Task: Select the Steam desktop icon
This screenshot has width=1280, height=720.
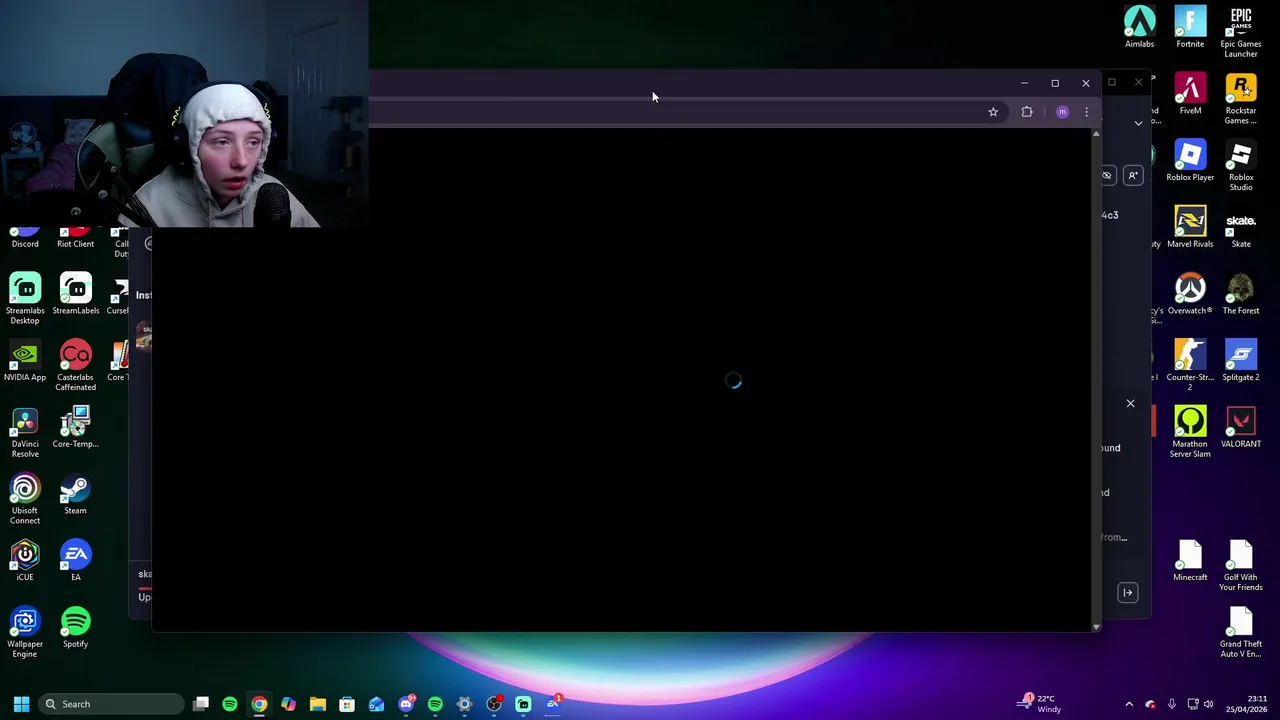Action: point(75,493)
